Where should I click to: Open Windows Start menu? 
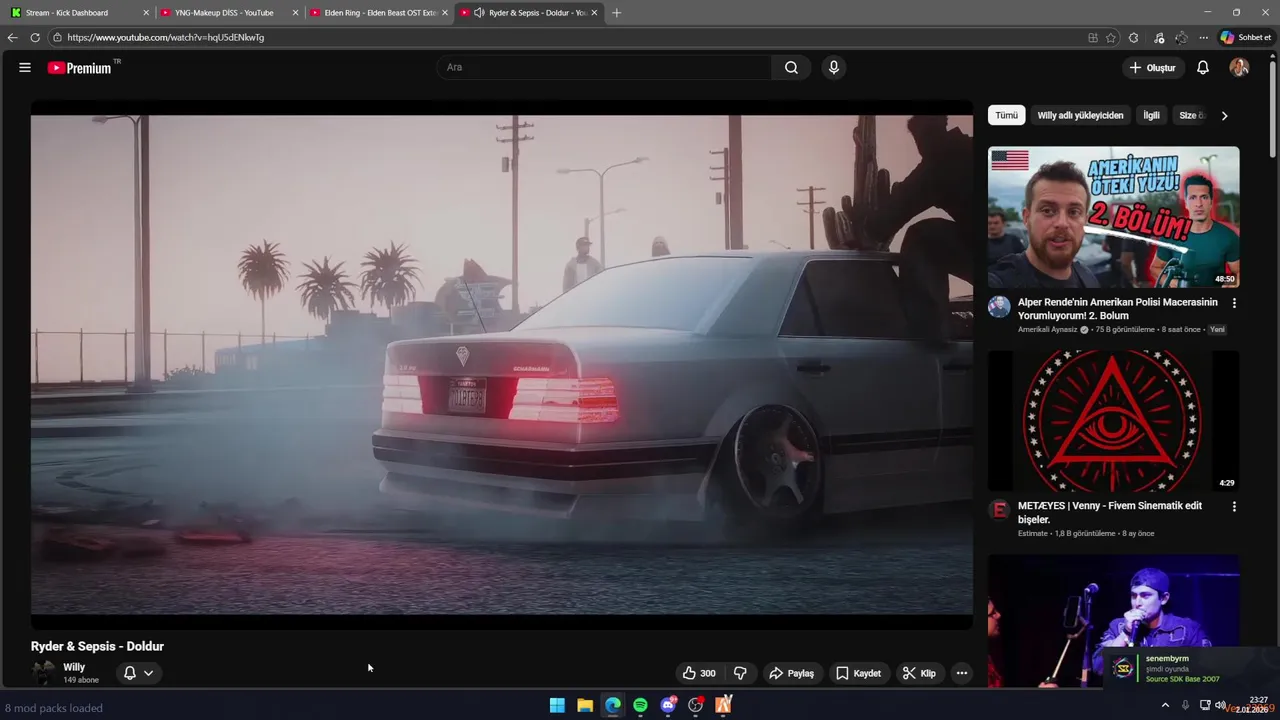tap(557, 705)
